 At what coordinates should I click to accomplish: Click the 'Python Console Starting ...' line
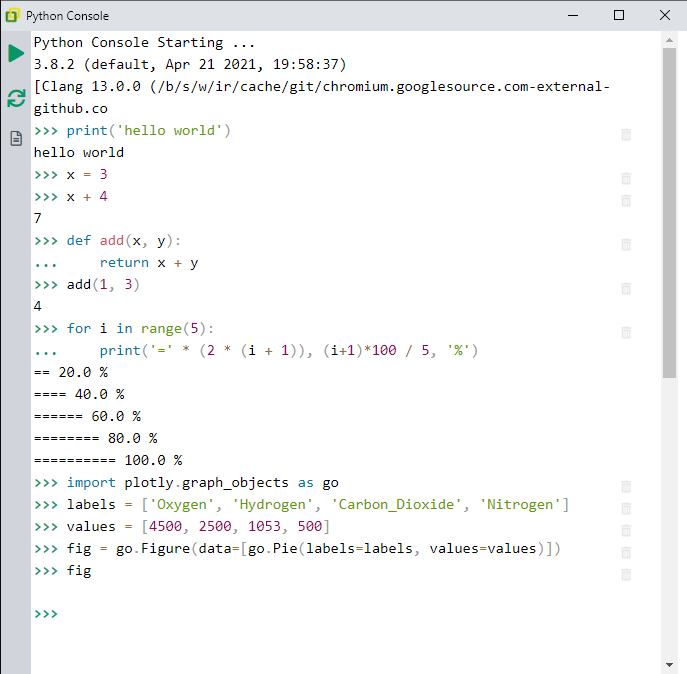pos(144,43)
